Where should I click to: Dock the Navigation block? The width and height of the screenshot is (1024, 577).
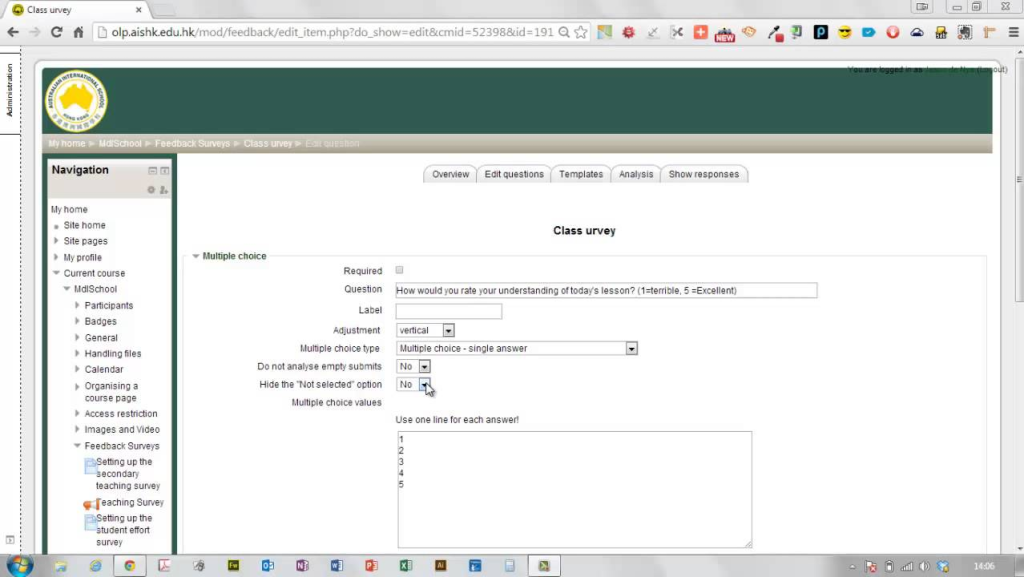point(165,171)
